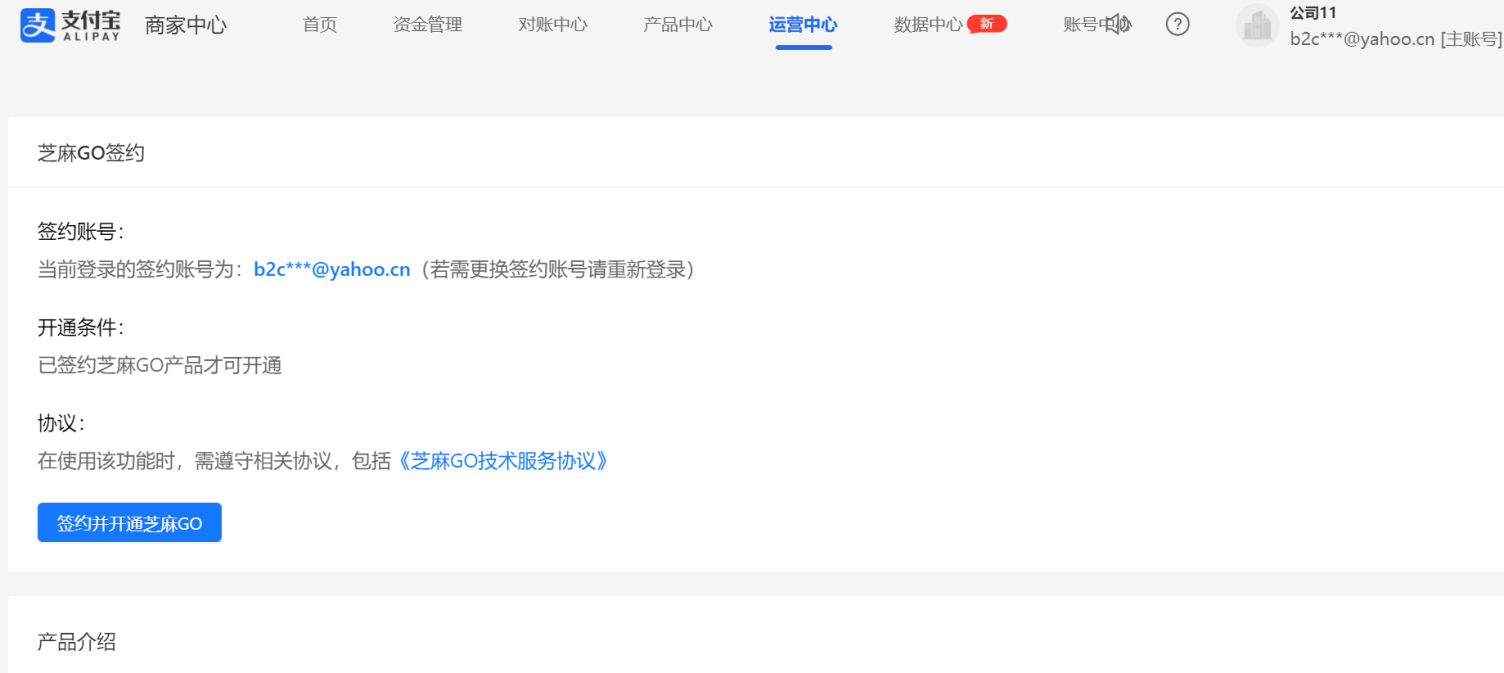Click the 签约并开通芝麻GO button
The height and width of the screenshot is (673, 1504).
129,522
